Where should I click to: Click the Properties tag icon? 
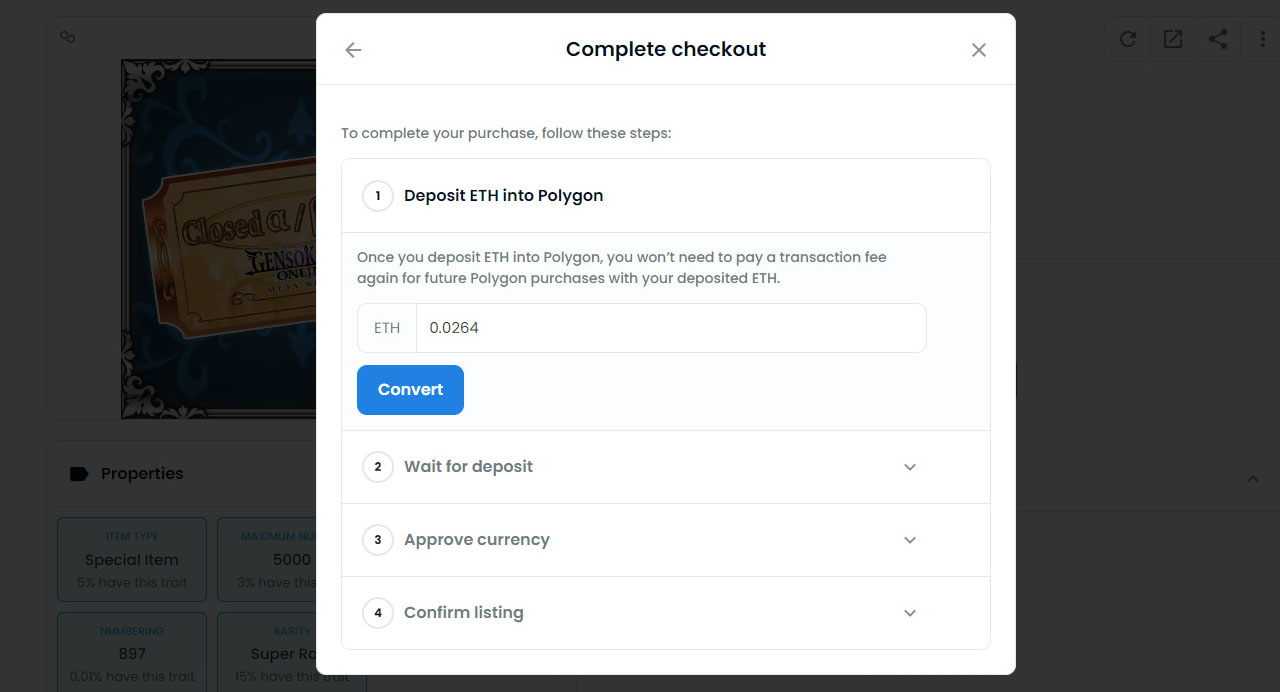pos(79,474)
